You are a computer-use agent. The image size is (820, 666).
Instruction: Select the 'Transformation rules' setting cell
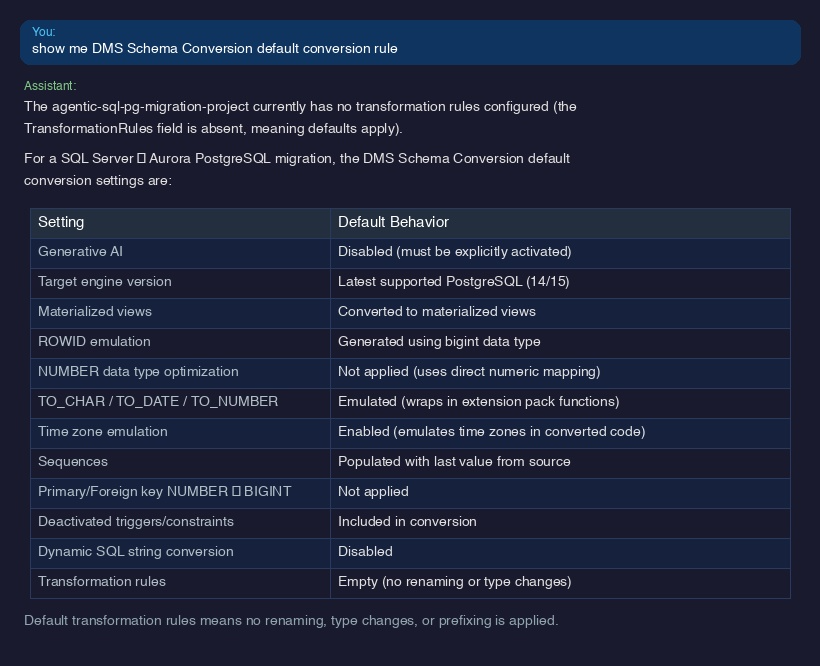[180, 583]
